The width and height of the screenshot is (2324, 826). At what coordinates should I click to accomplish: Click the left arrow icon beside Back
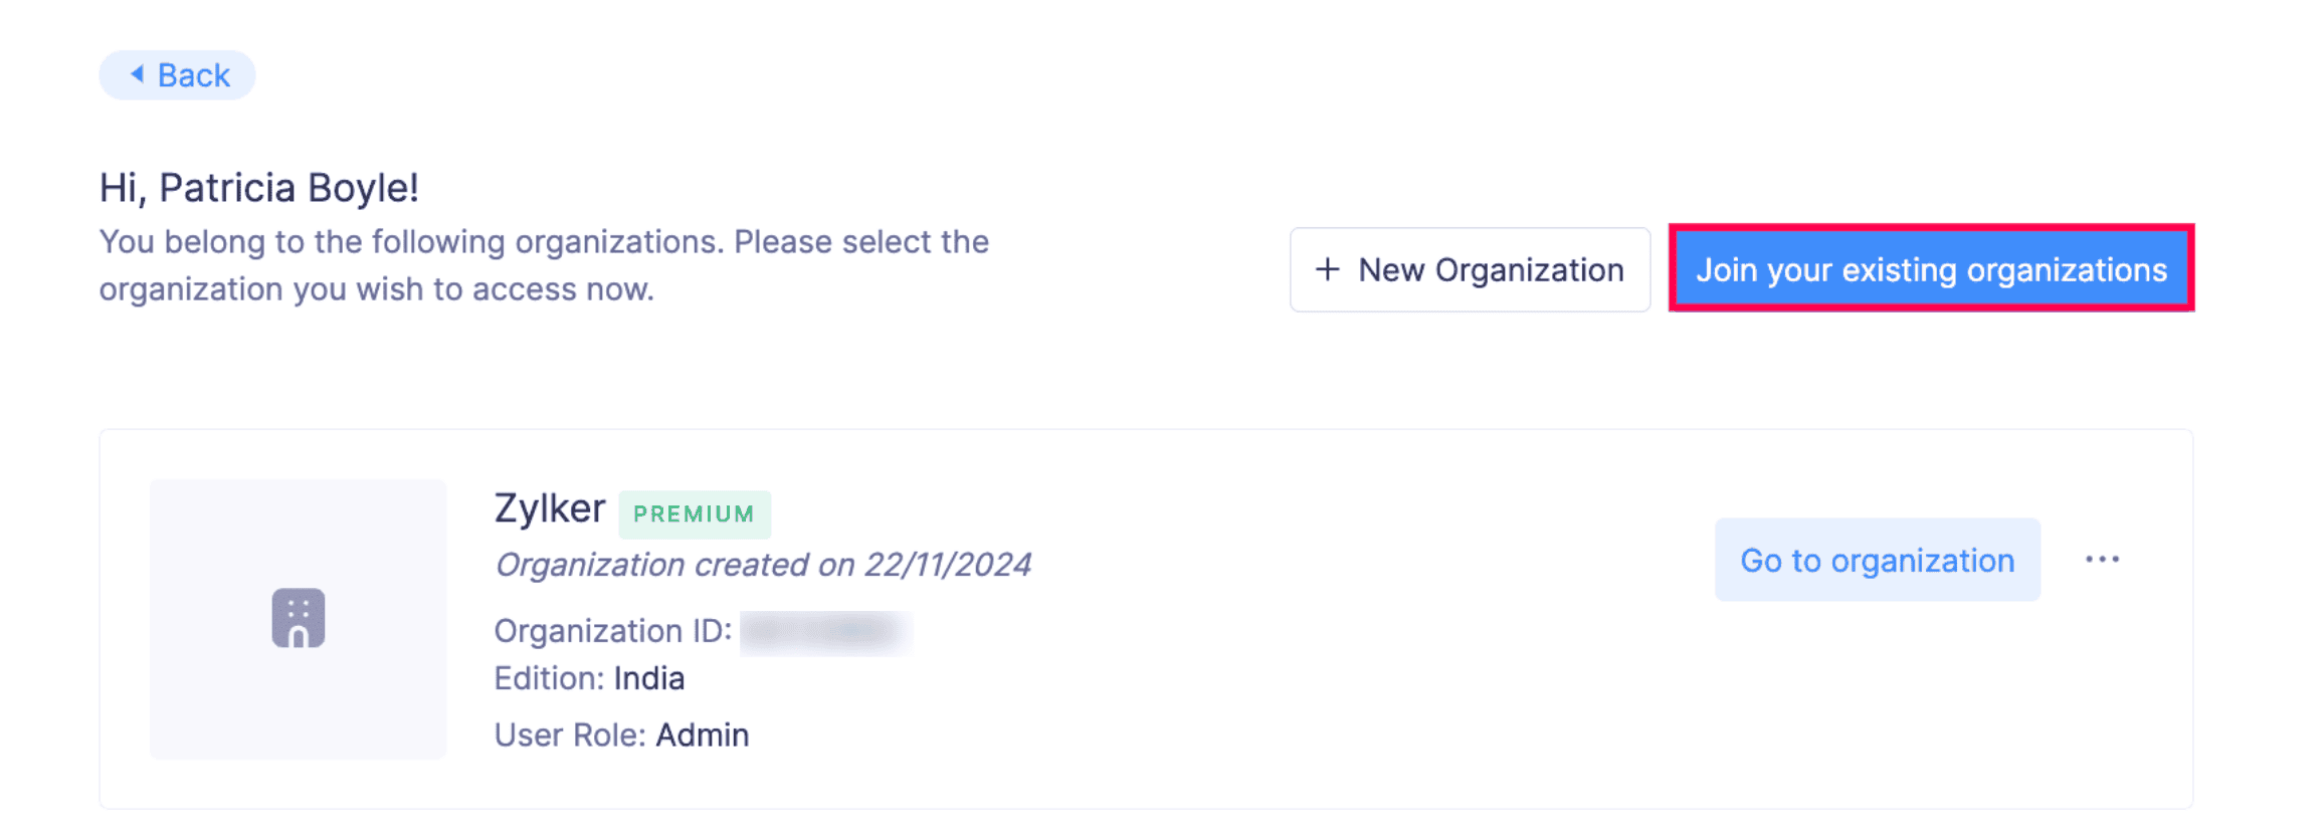tap(137, 74)
